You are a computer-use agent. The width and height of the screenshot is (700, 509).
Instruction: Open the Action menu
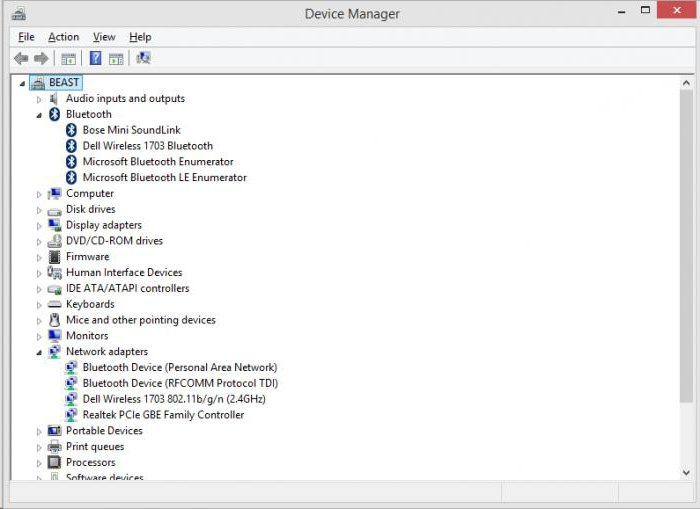pyautogui.click(x=64, y=37)
